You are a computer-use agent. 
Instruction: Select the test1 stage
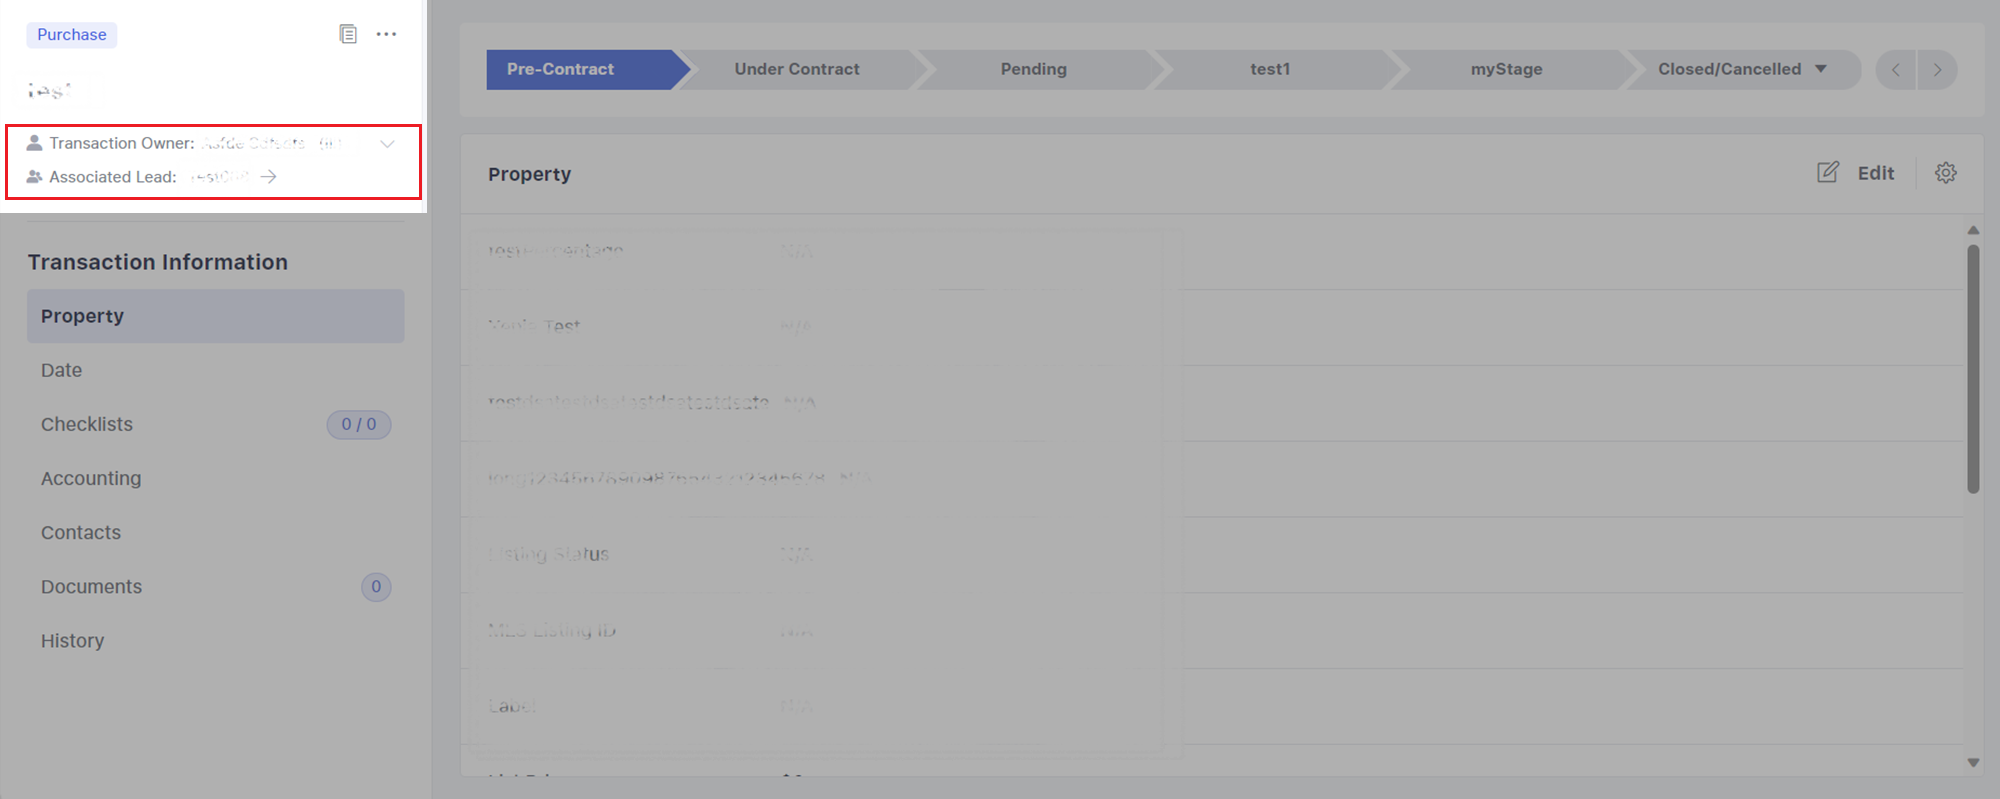[1270, 69]
